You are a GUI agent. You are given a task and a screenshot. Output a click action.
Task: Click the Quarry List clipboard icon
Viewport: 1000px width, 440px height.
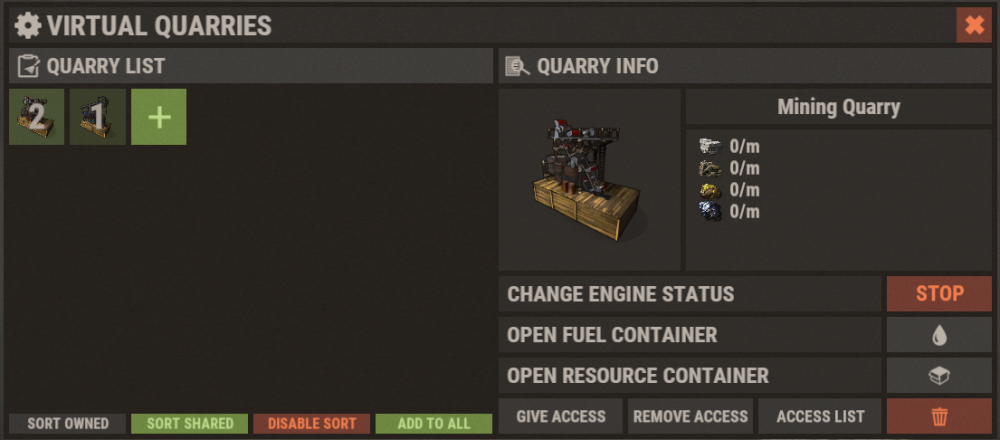point(29,66)
